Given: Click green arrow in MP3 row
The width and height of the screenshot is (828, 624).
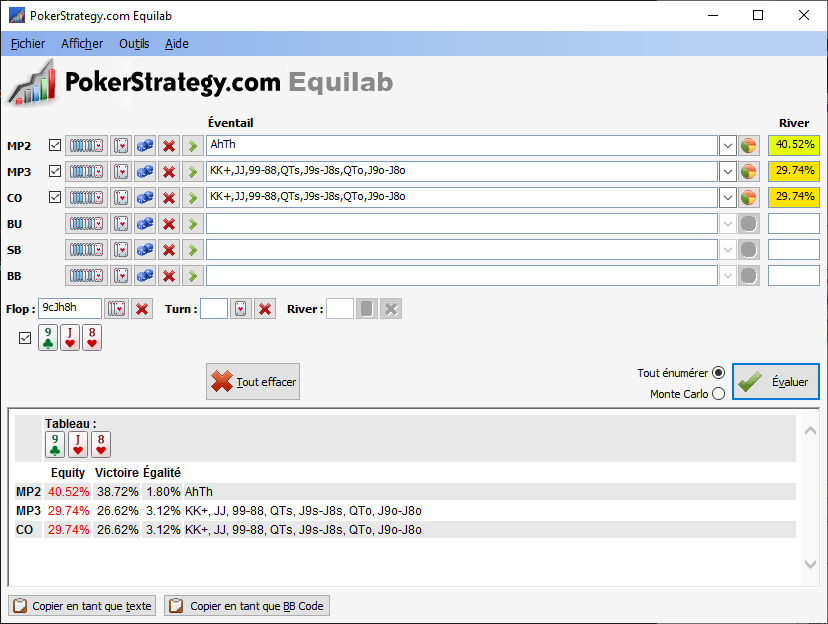Looking at the screenshot, I should (x=193, y=172).
